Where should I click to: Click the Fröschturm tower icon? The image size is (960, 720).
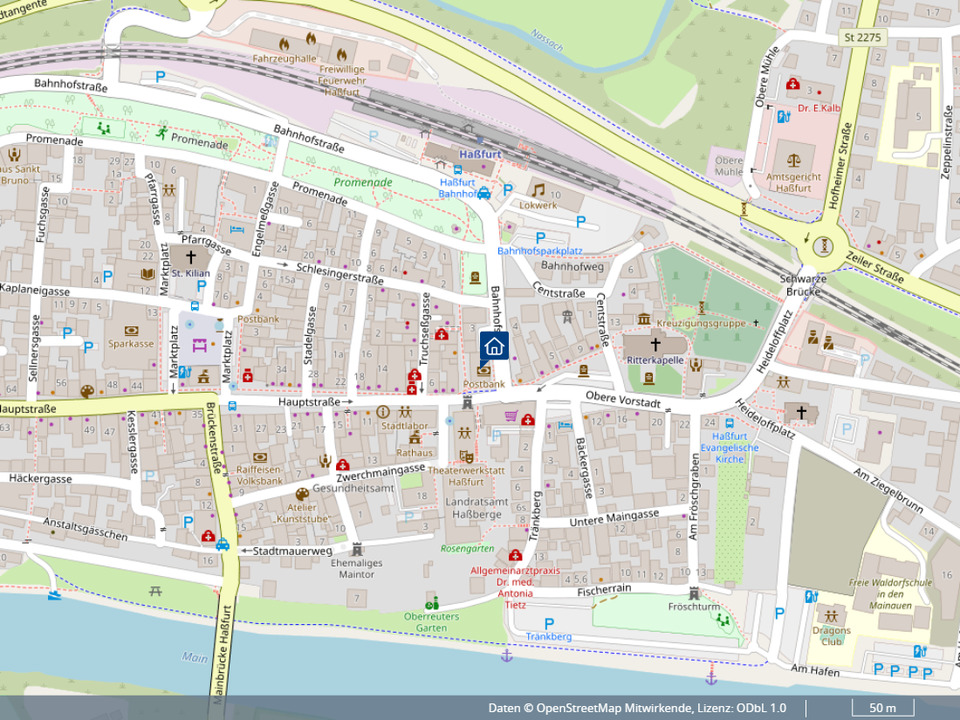click(694, 592)
